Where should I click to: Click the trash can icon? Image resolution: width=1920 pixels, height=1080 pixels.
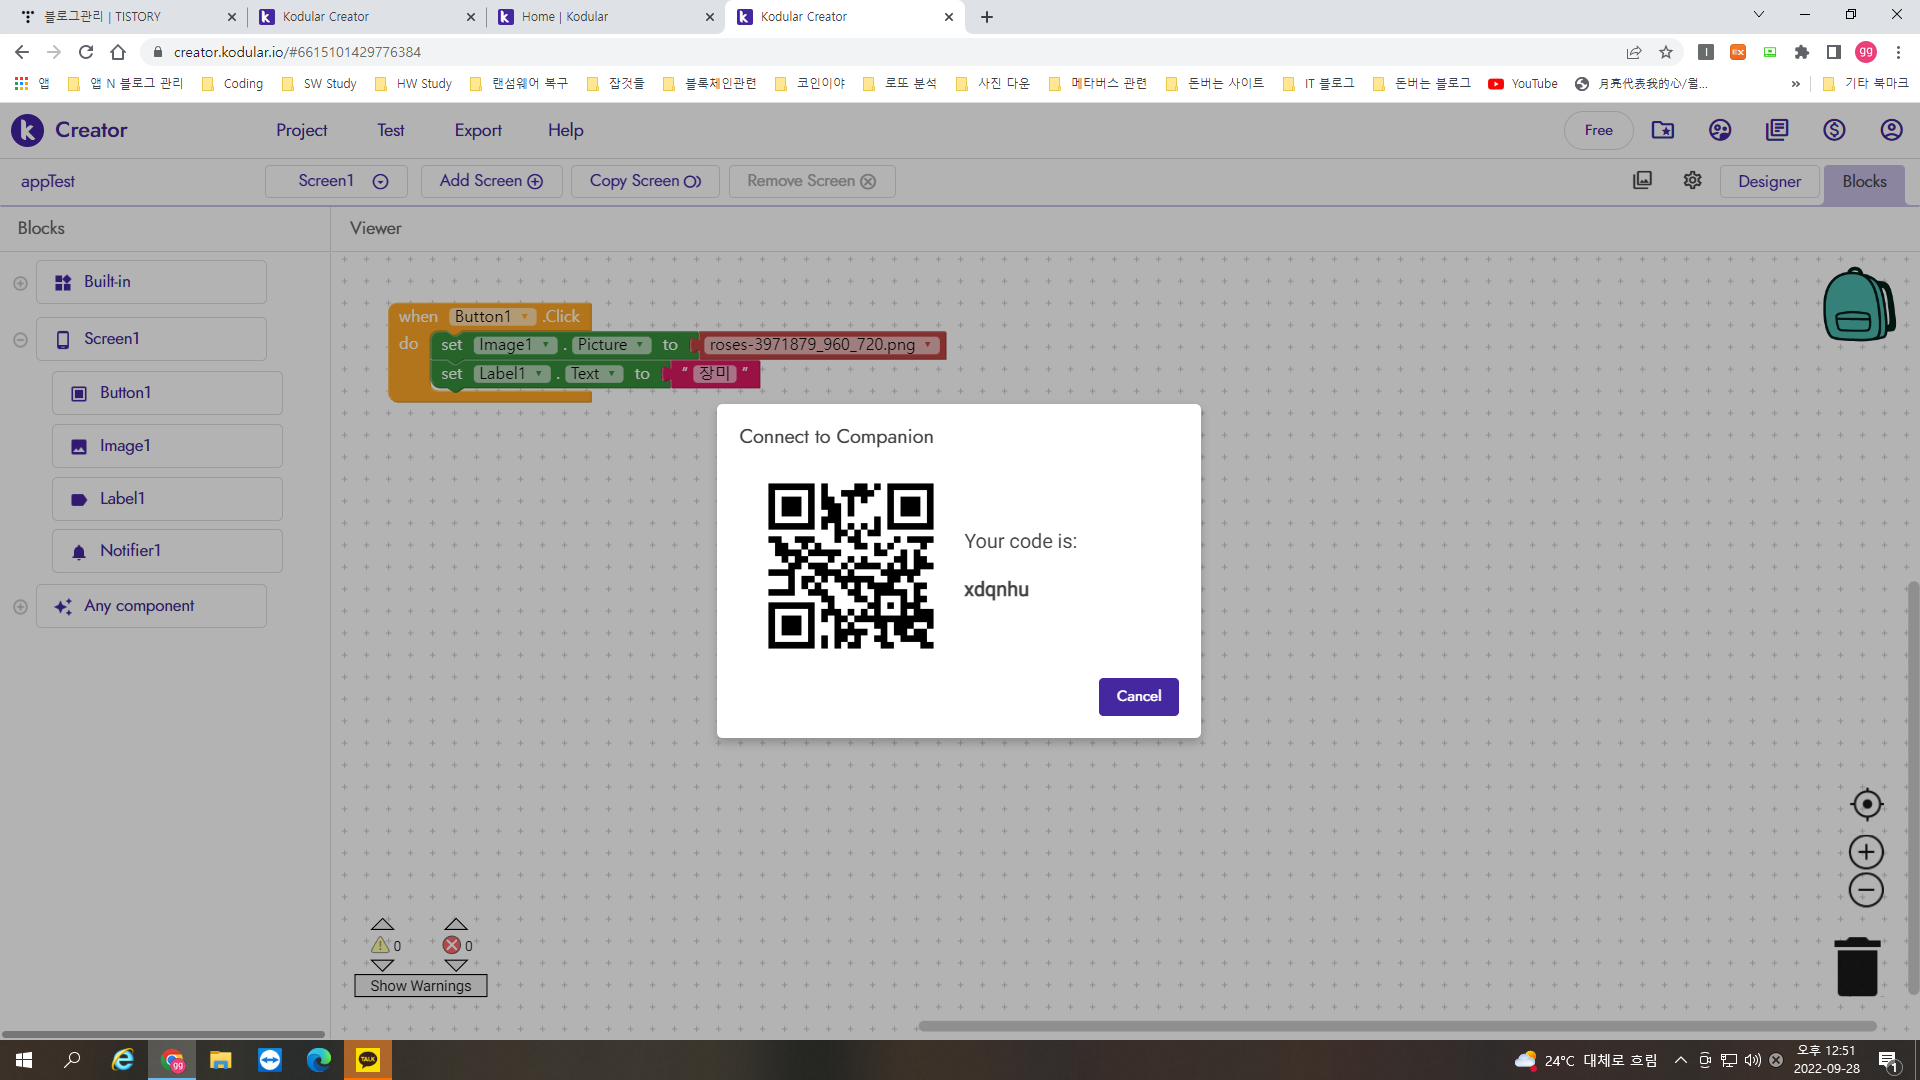coord(1857,967)
